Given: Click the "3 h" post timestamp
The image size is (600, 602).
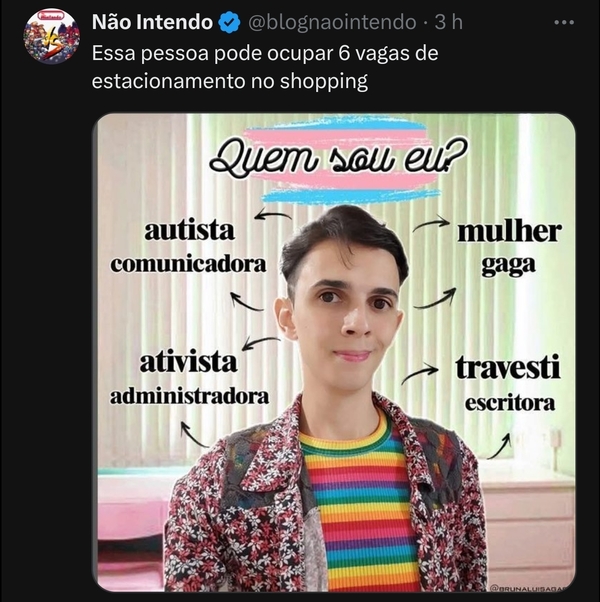Looking at the screenshot, I should click(x=449, y=22).
